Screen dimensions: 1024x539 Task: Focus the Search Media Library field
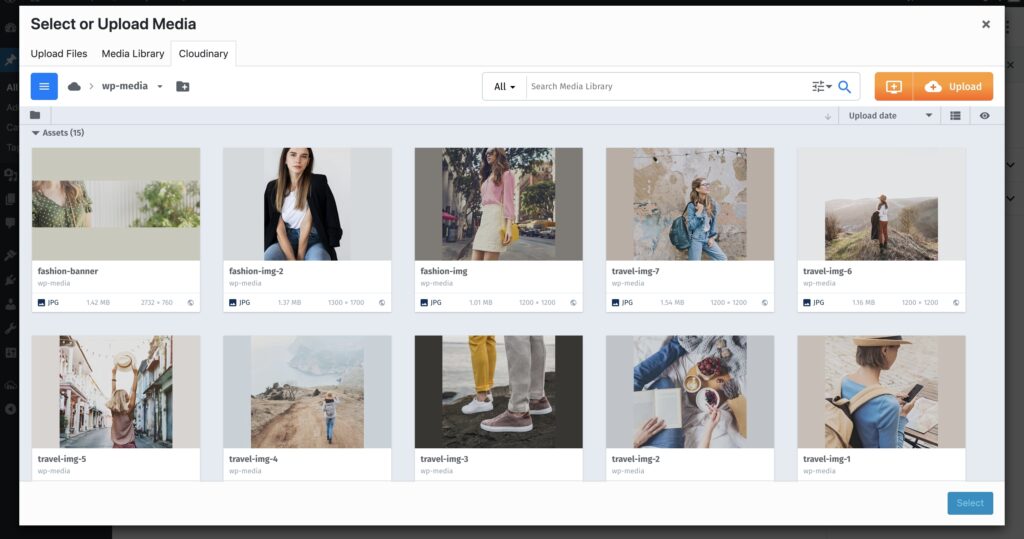tap(667, 86)
